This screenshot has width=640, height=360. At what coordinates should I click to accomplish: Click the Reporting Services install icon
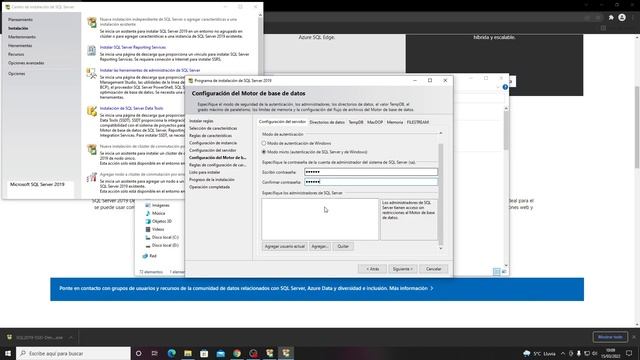92,50
